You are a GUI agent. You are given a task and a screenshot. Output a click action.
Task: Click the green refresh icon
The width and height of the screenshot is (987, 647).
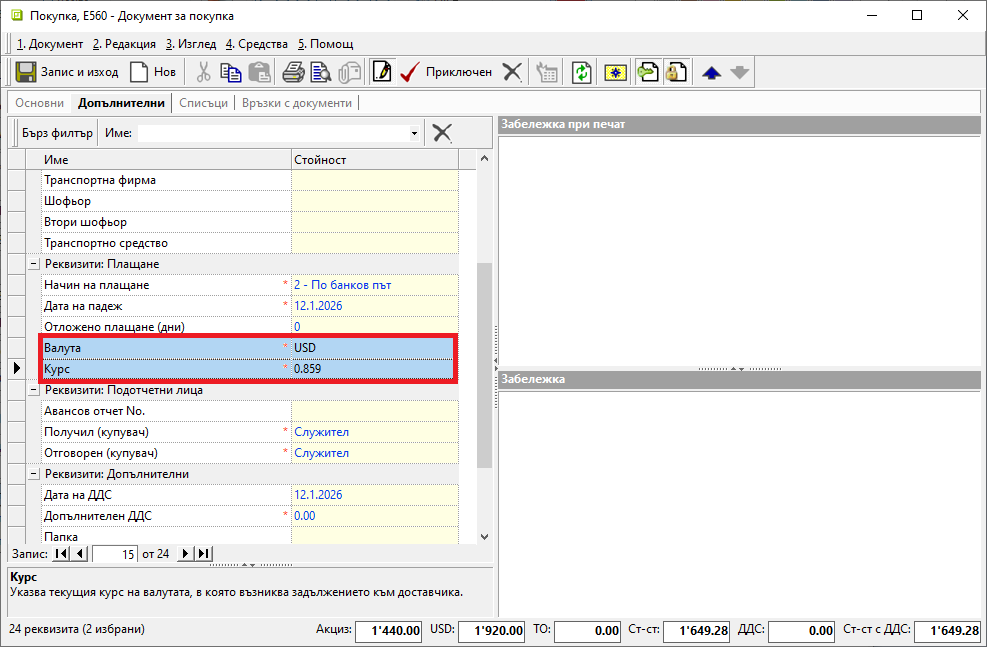tap(581, 72)
